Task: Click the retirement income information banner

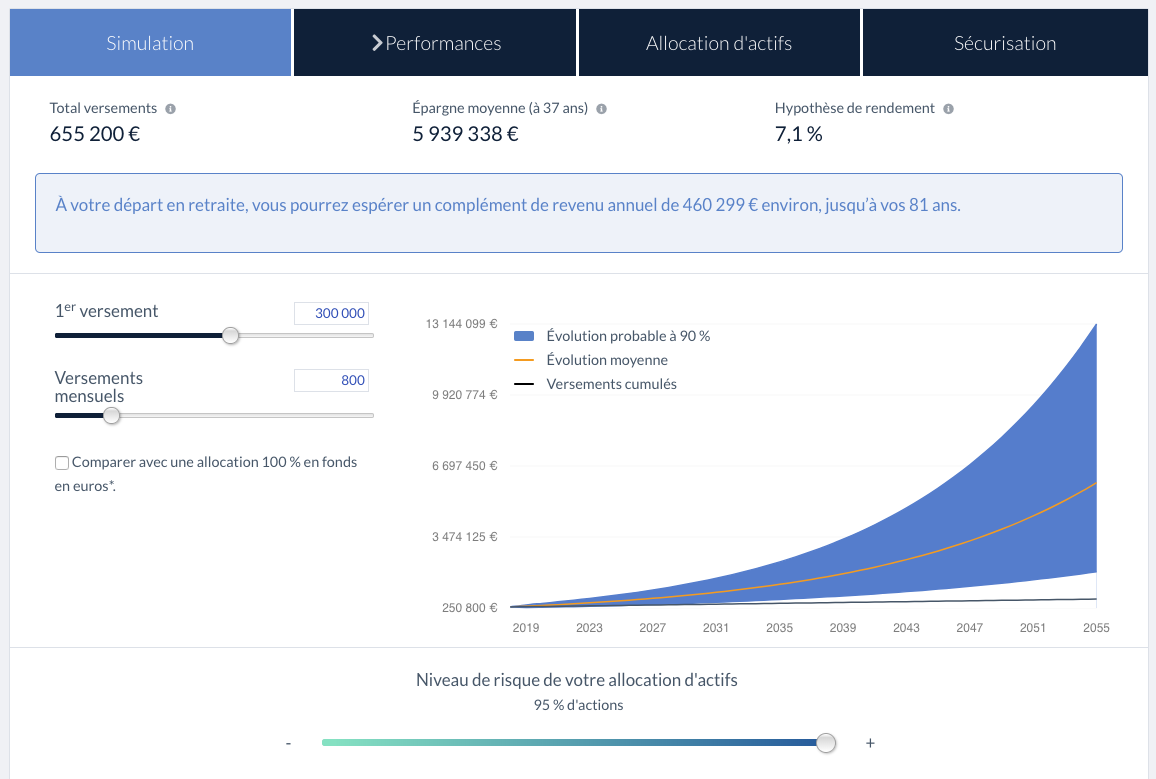Action: [x=578, y=213]
